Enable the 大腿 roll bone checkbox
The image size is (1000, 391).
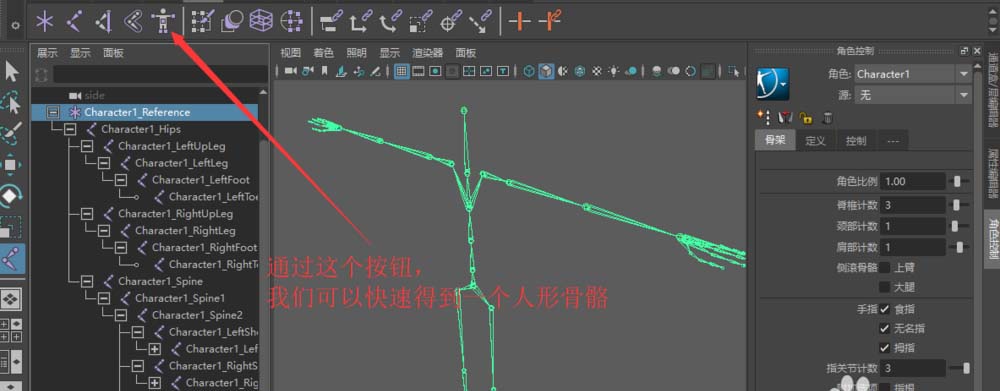pos(885,288)
